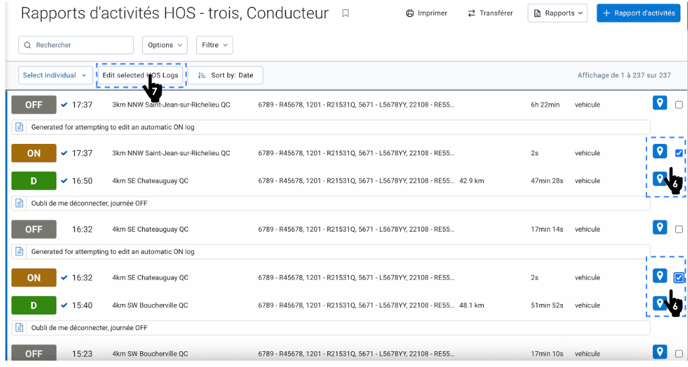Expand the Options dropdown
The width and height of the screenshot is (688, 367).
[x=165, y=45]
